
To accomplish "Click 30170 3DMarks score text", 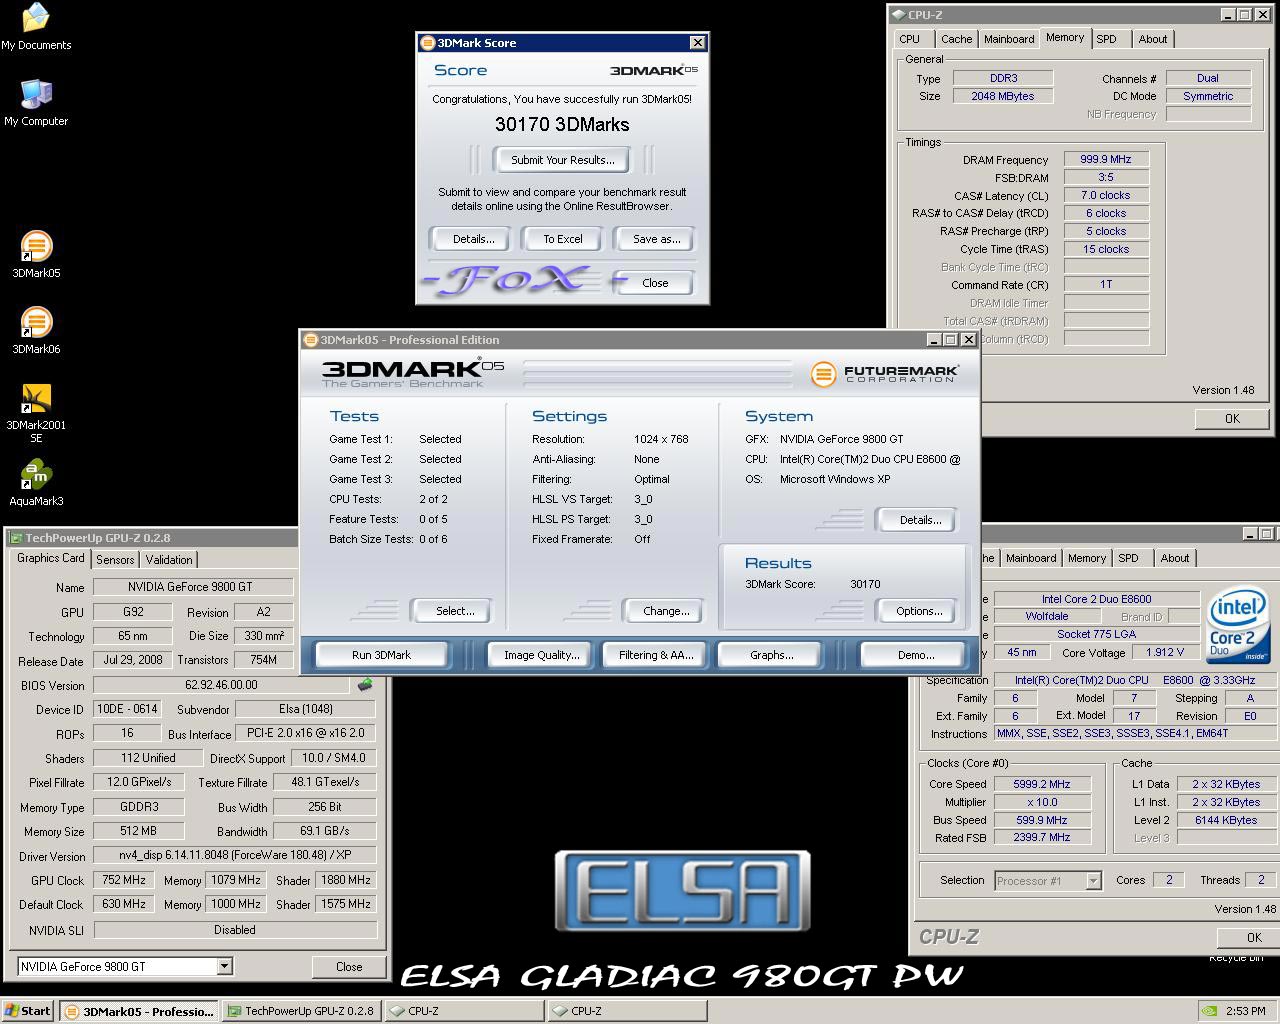I will (x=562, y=125).
